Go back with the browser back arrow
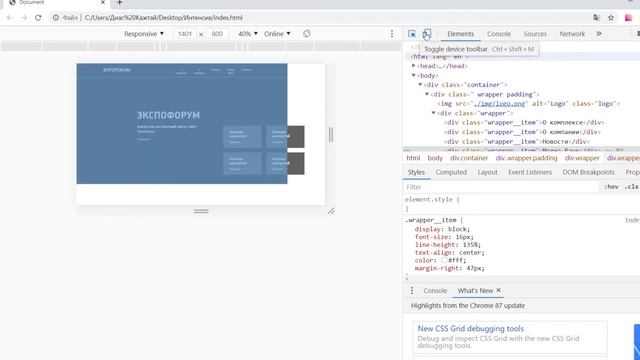This screenshot has height=360, width=640. coord(10,18)
